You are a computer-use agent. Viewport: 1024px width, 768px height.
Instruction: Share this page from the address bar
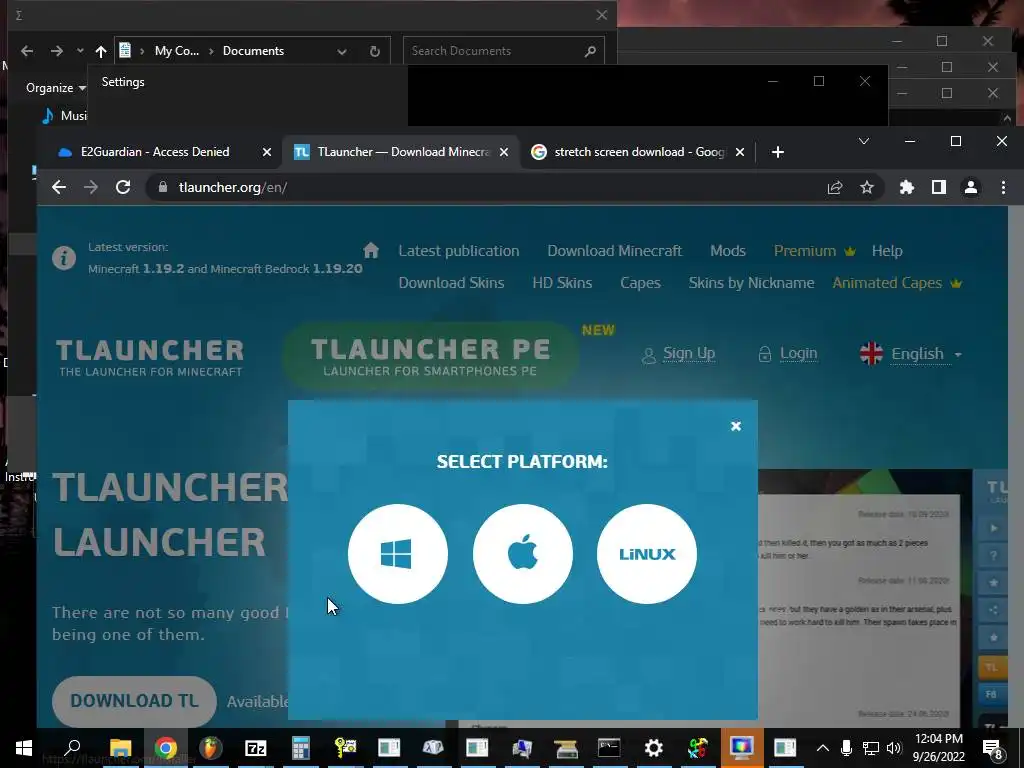pyautogui.click(x=835, y=187)
